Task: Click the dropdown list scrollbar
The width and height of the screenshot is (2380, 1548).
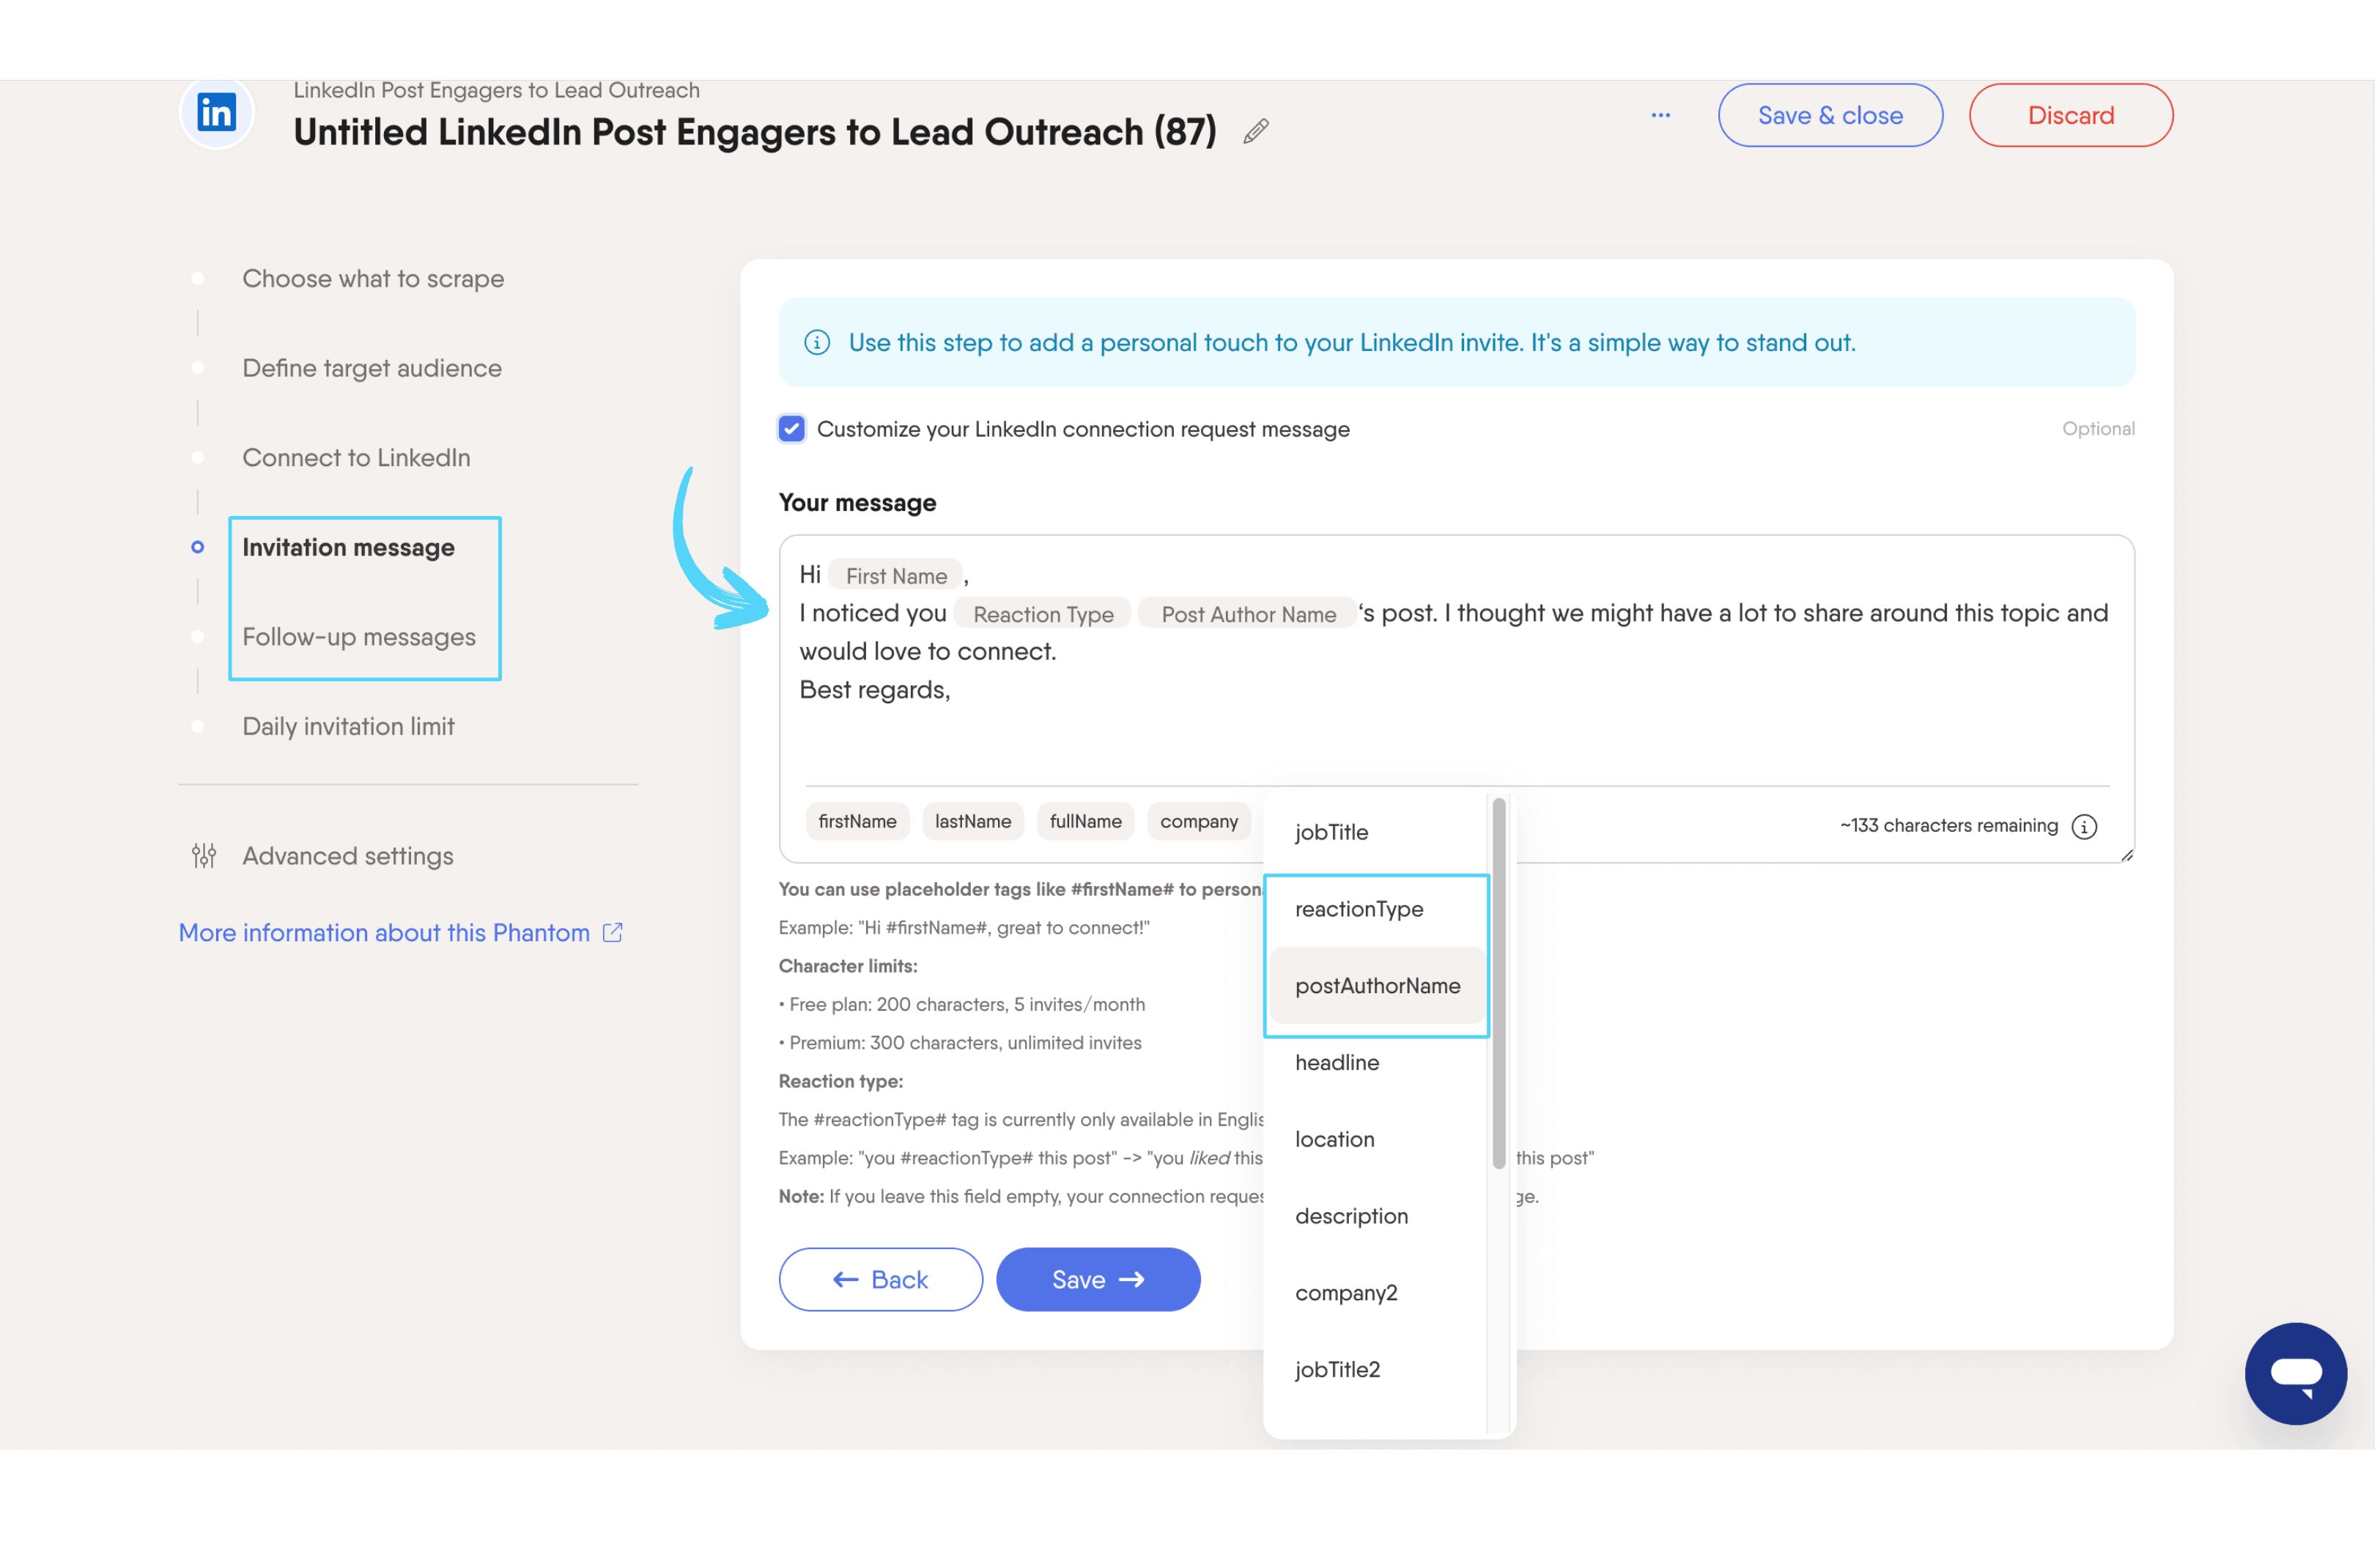Action: 1501,984
